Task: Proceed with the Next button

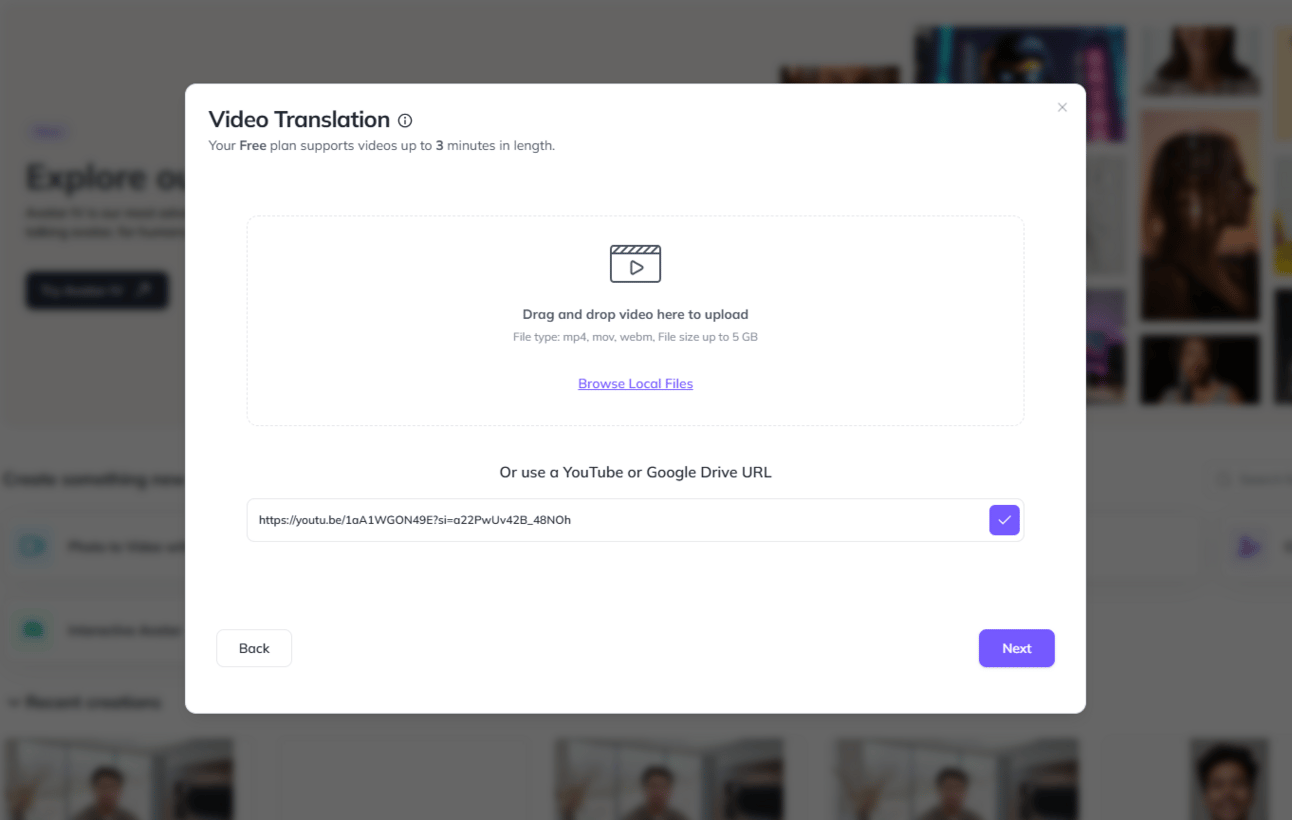Action: pos(1016,648)
